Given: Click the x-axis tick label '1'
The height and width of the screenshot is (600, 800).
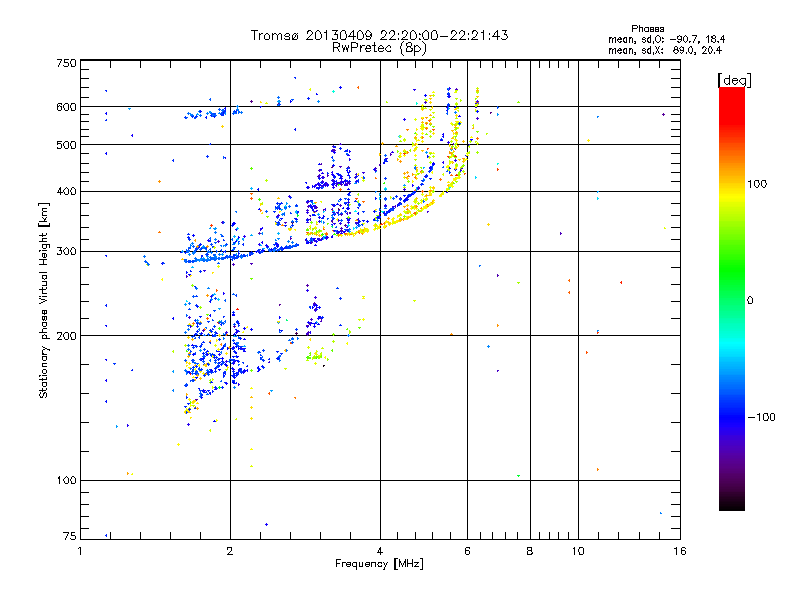Looking at the screenshot, I should [x=80, y=551].
